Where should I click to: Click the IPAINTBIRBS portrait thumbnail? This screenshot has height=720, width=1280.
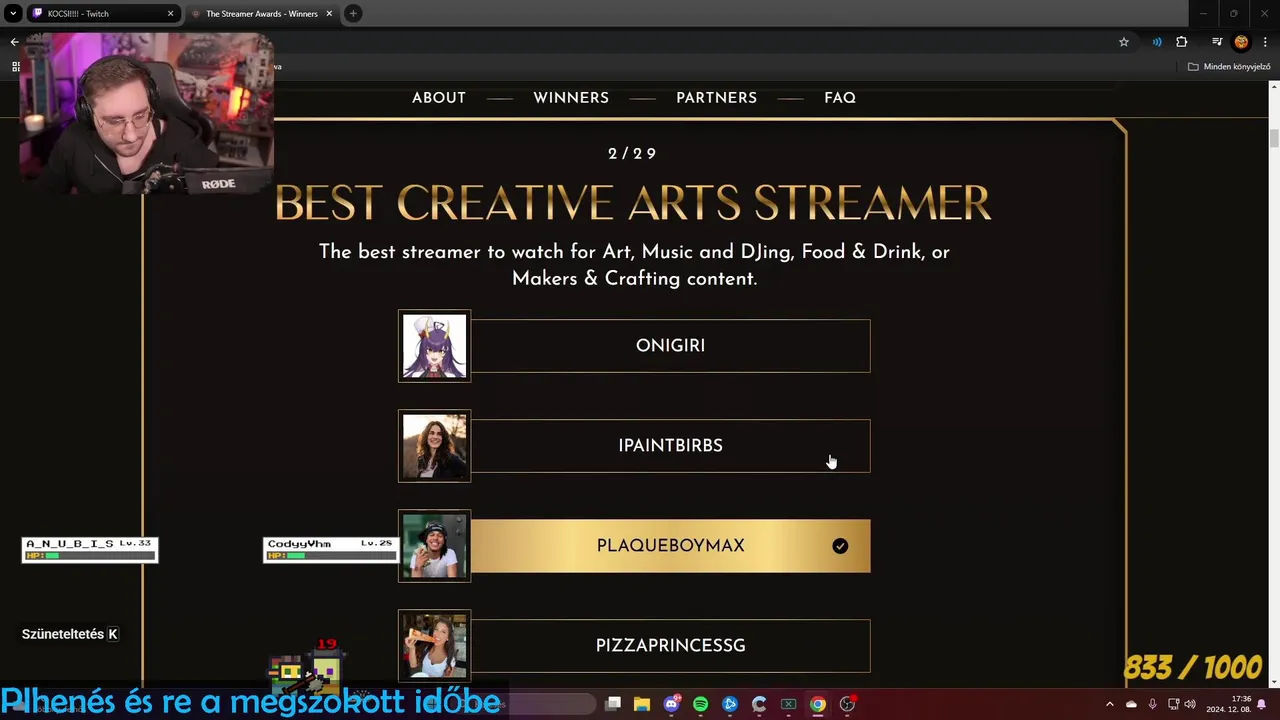point(434,446)
